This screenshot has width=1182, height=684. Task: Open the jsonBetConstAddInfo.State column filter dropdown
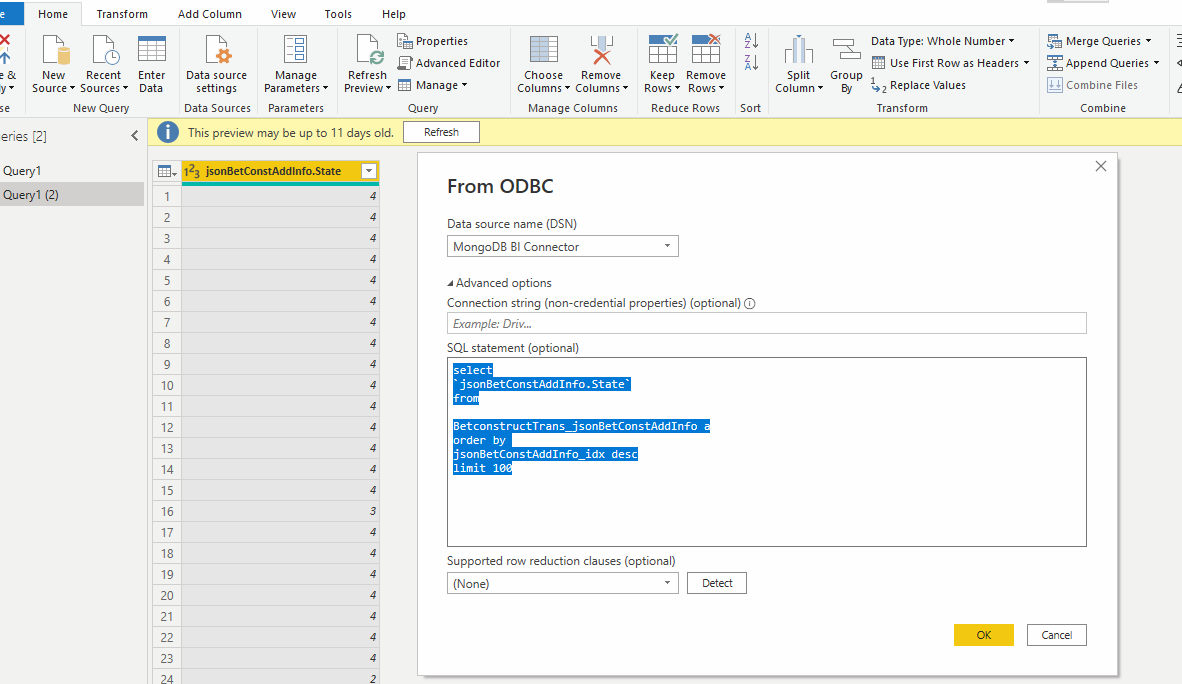(369, 171)
